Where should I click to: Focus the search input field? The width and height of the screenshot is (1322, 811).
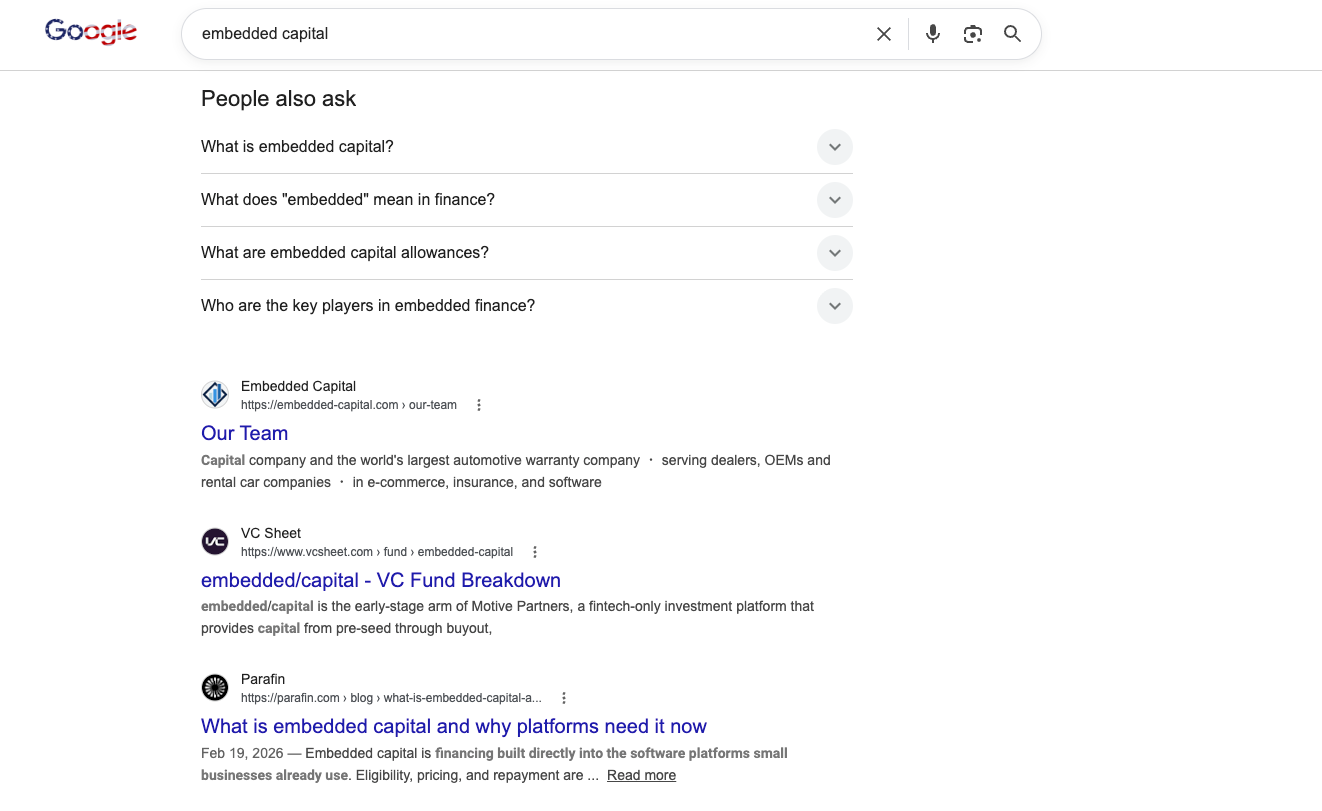pyautogui.click(x=530, y=34)
